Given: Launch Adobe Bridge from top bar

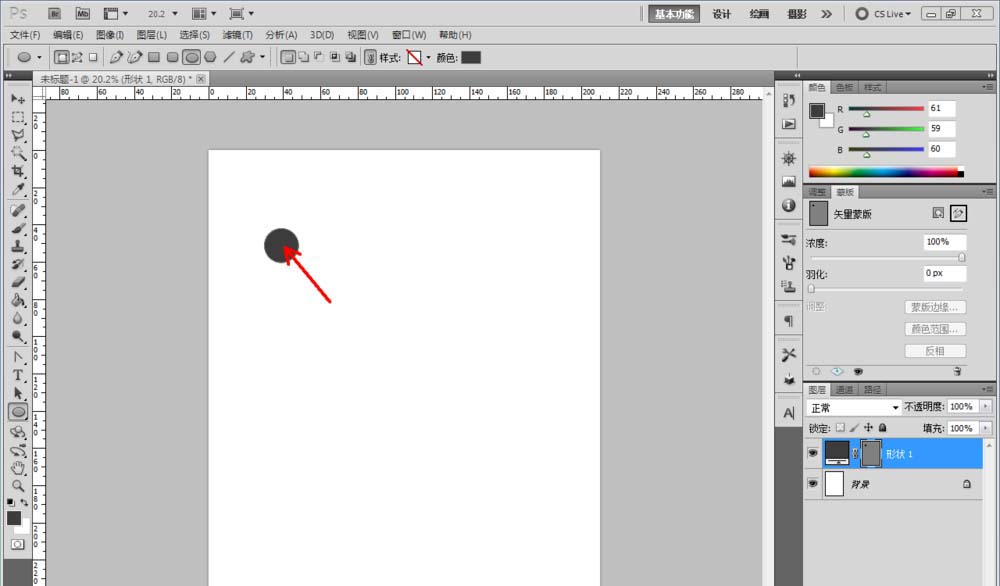Looking at the screenshot, I should [55, 13].
